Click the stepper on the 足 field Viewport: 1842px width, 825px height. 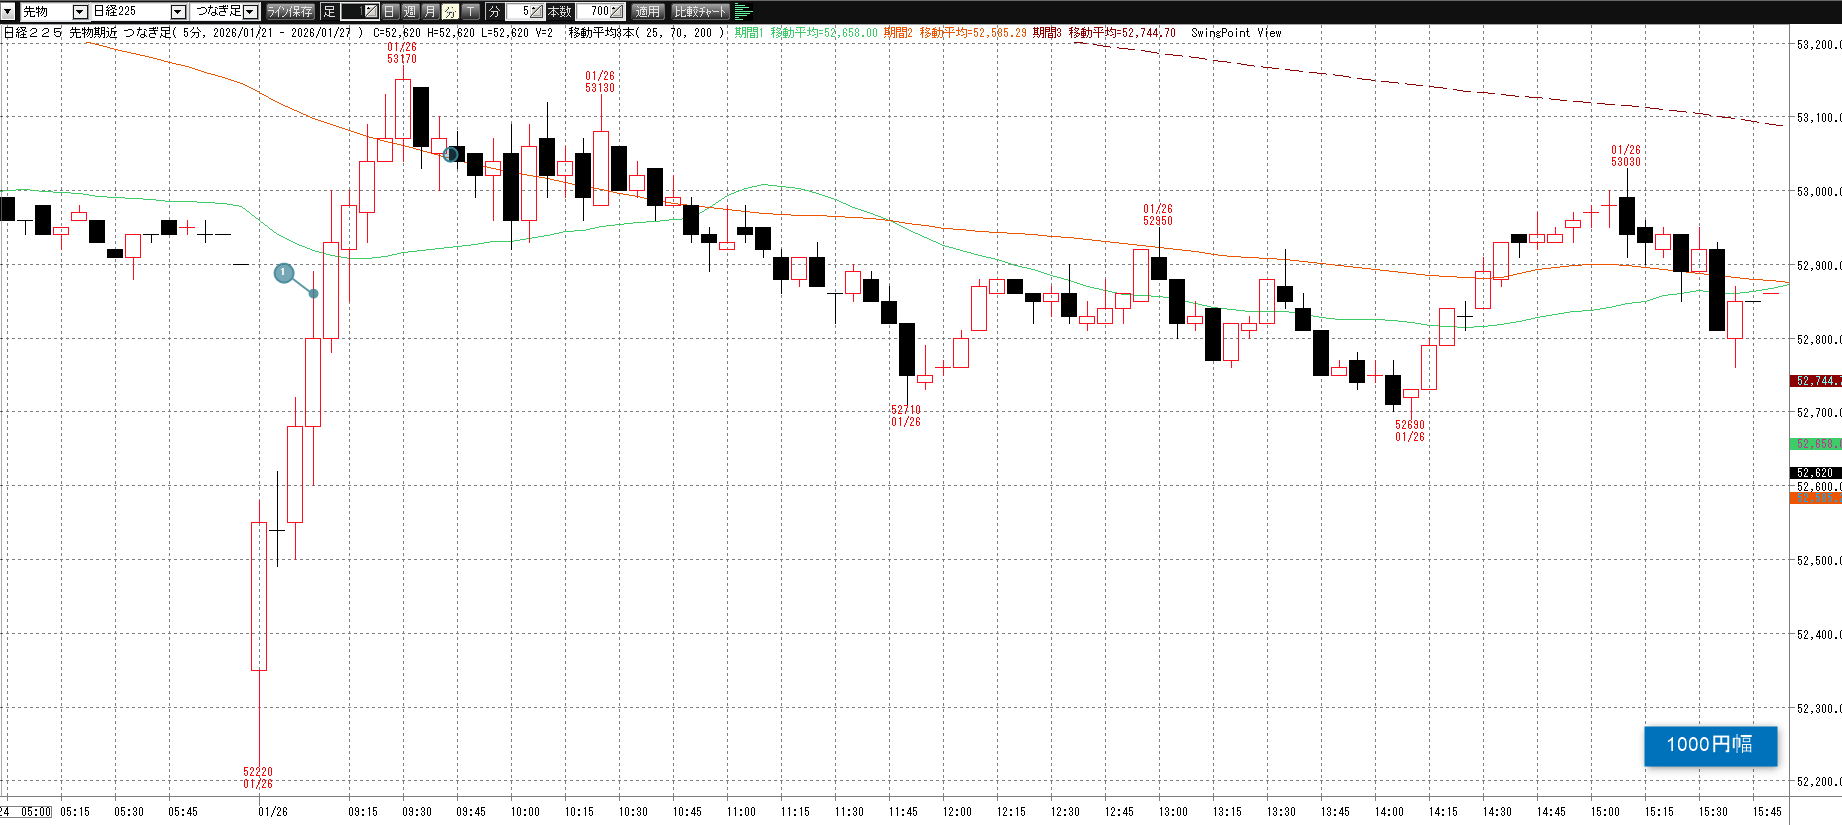(371, 11)
